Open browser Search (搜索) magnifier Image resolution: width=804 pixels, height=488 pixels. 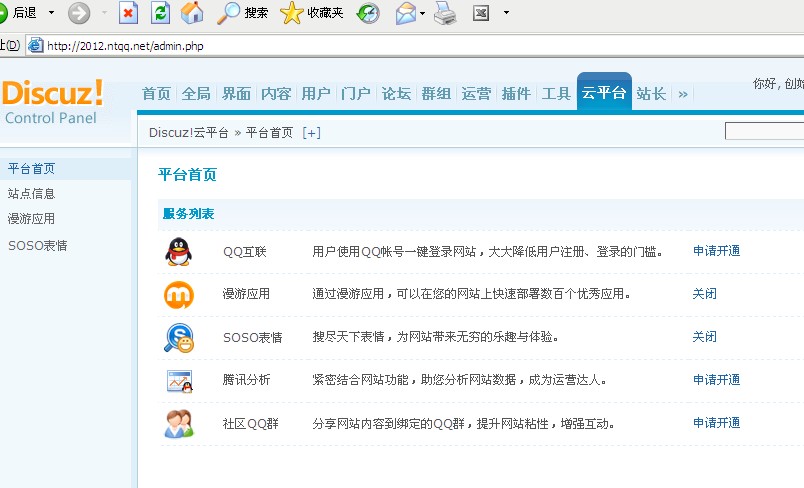(x=243, y=13)
